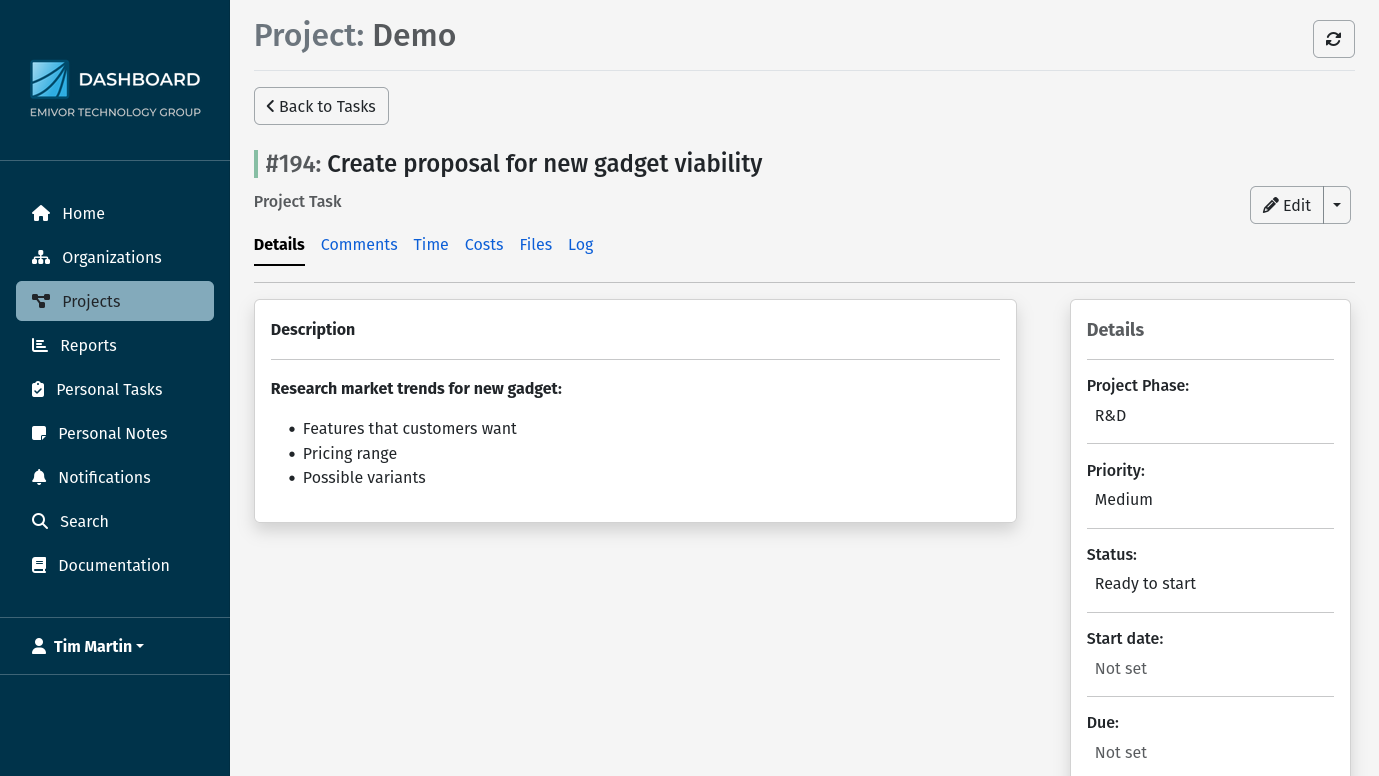Click the pencil icon in Edit
The height and width of the screenshot is (776, 1379).
click(x=1271, y=205)
